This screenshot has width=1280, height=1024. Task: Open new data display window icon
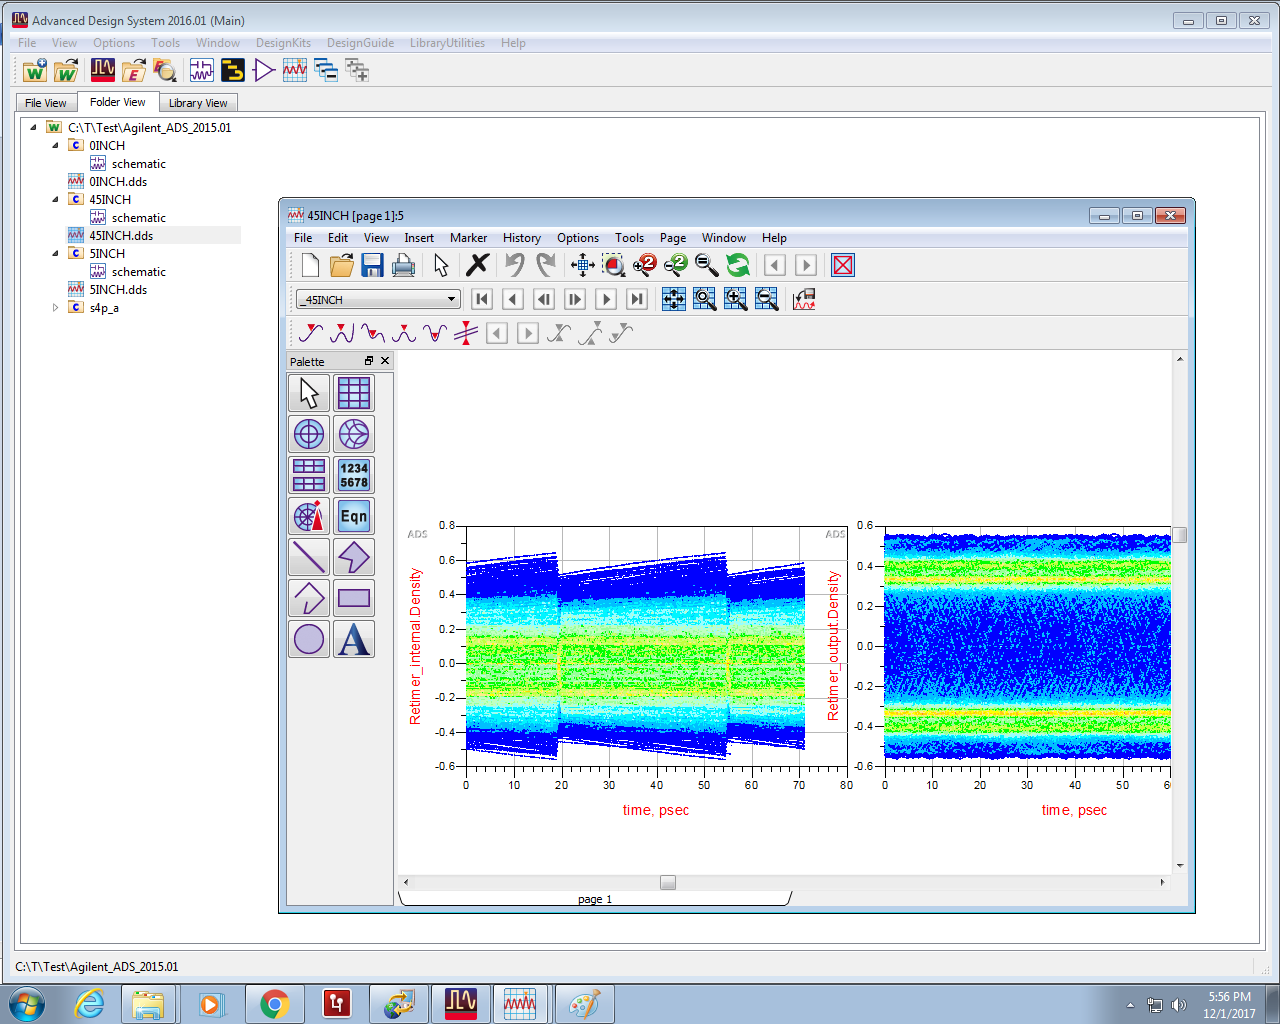click(x=295, y=70)
